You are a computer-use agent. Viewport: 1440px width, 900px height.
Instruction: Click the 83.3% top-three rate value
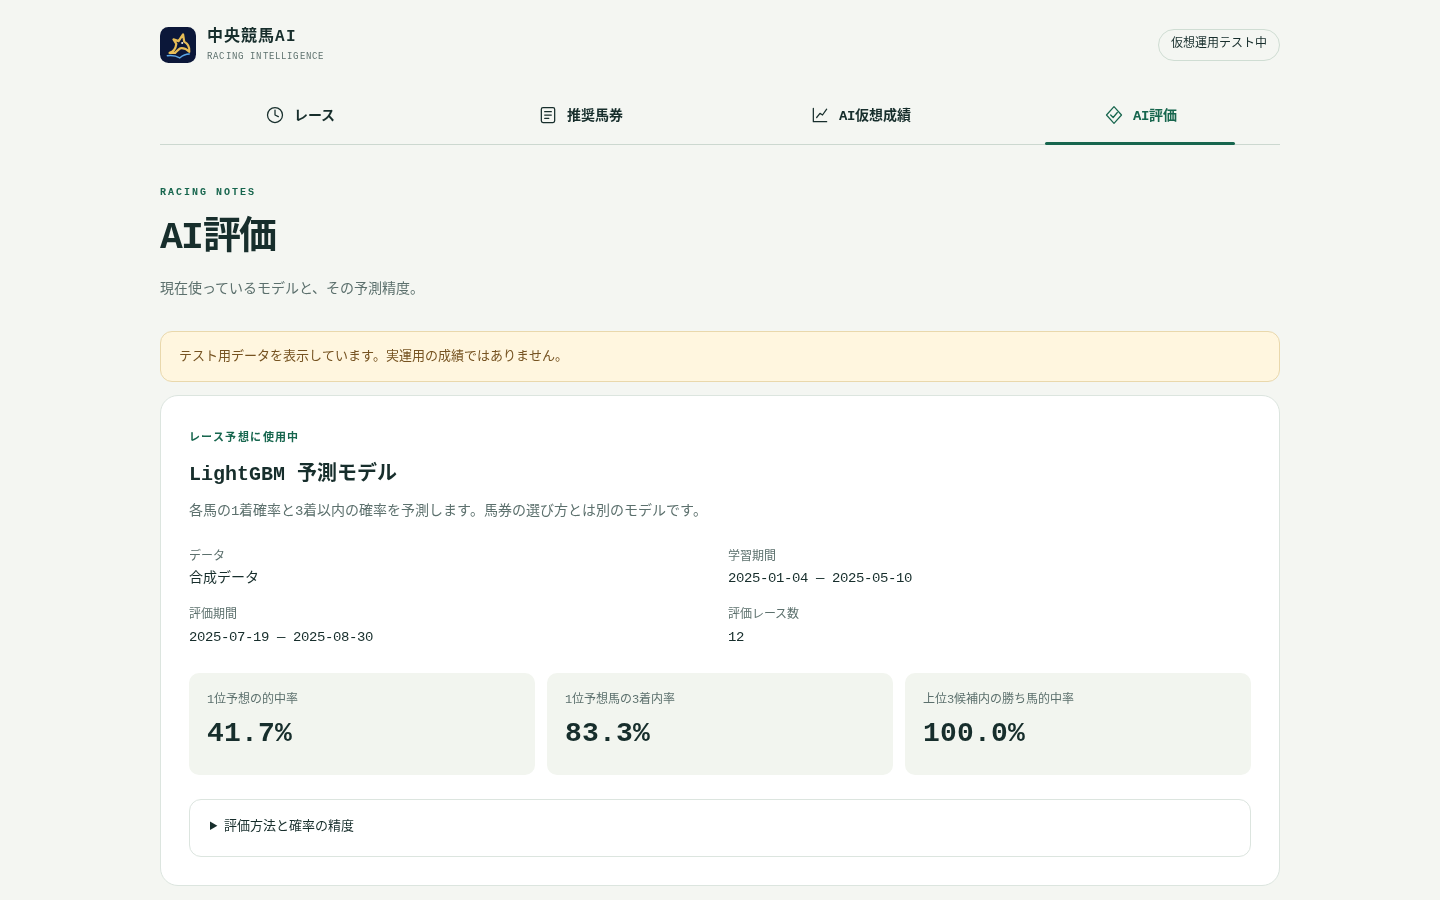[x=608, y=733]
